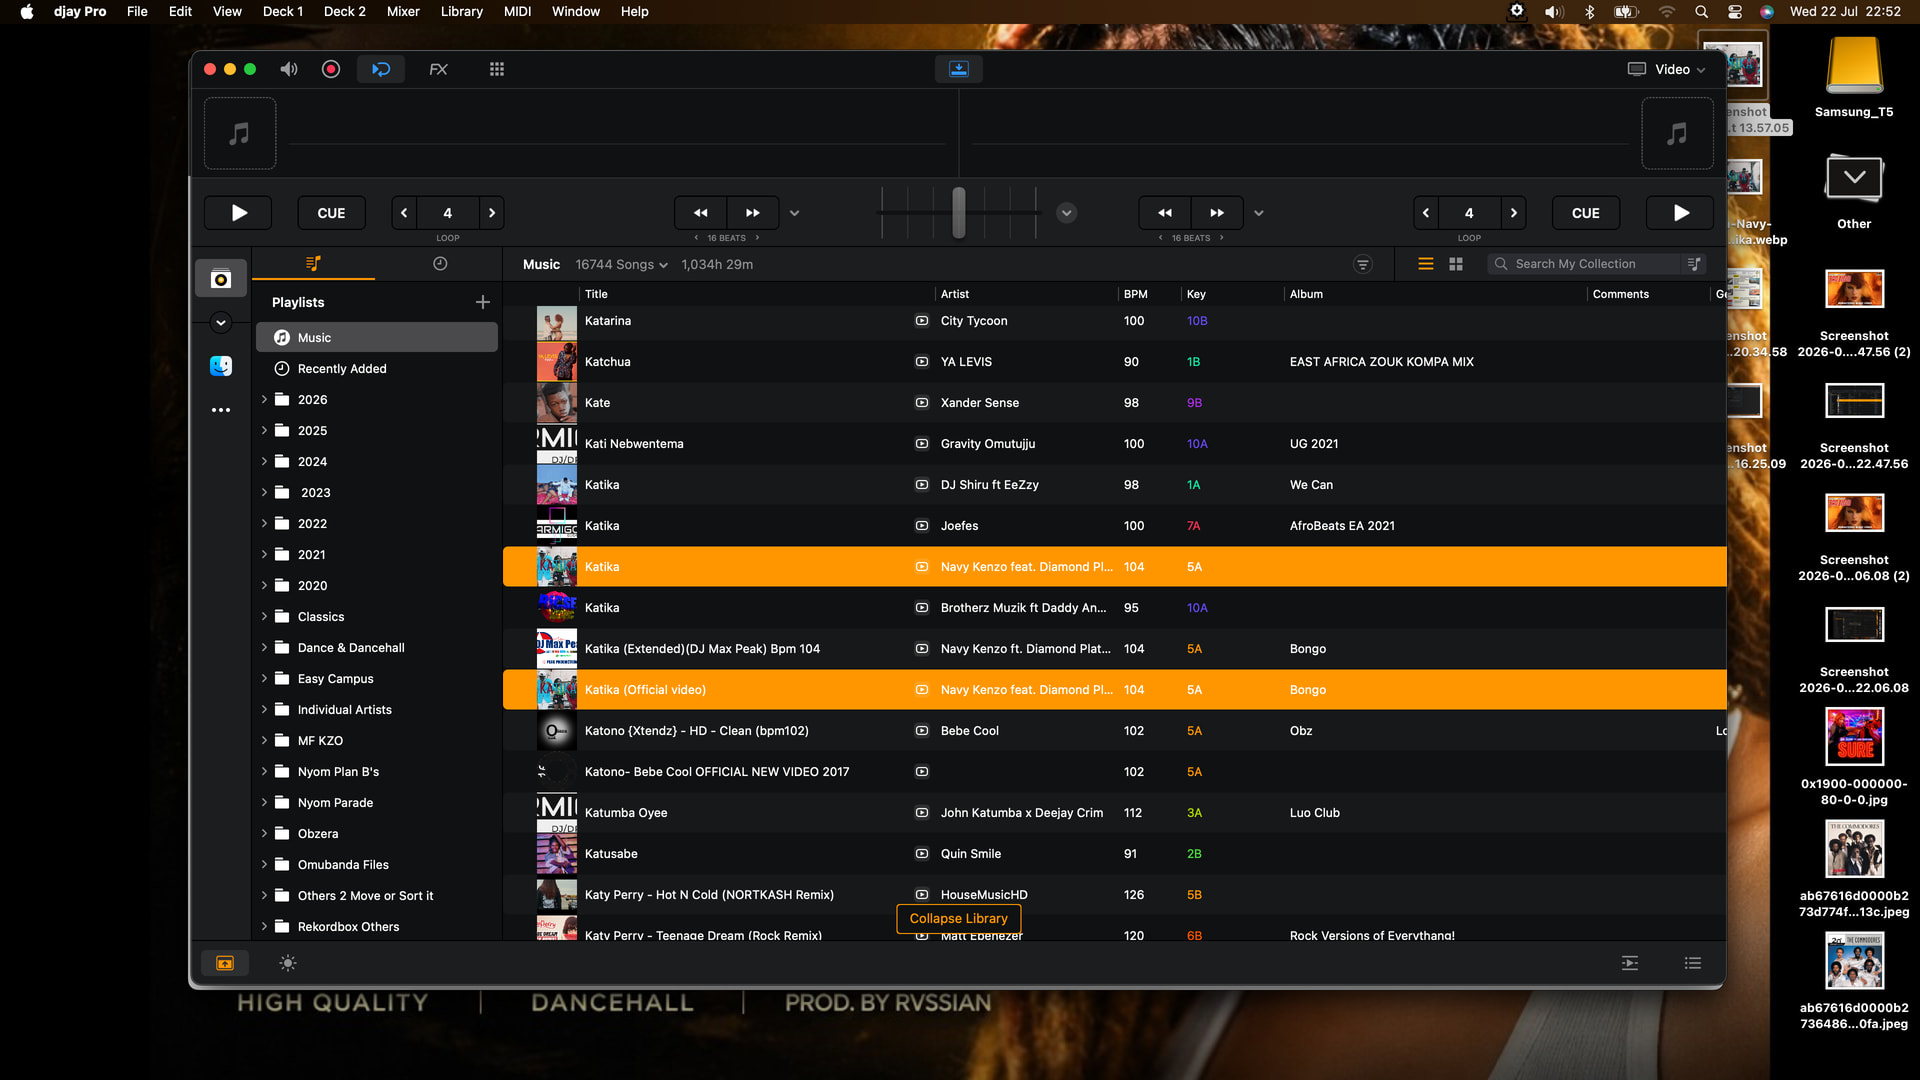Open the library filter options
1920x1080 pixels.
click(1363, 264)
